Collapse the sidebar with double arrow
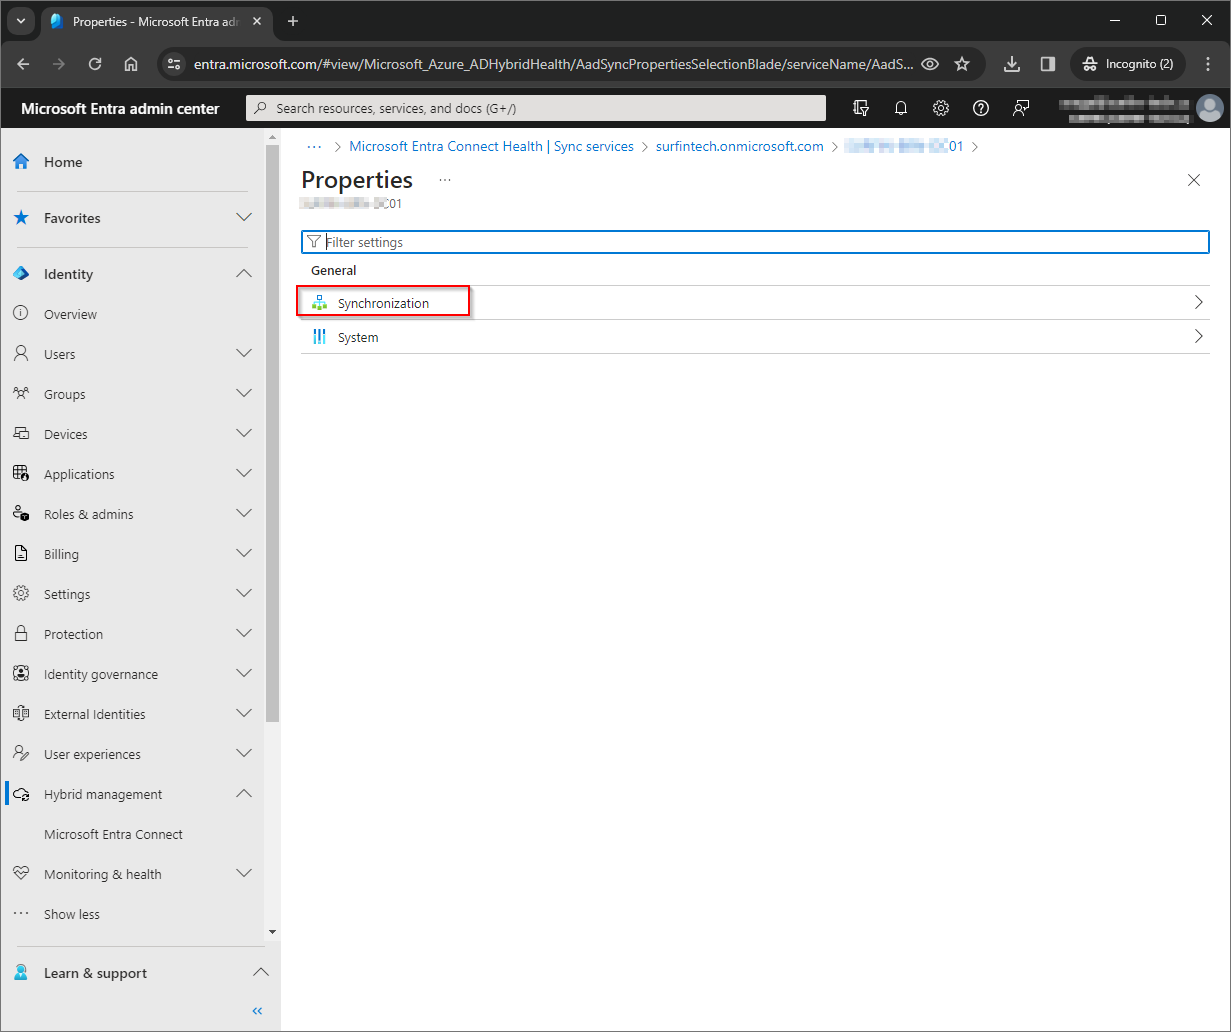1231x1032 pixels. coord(257,1011)
